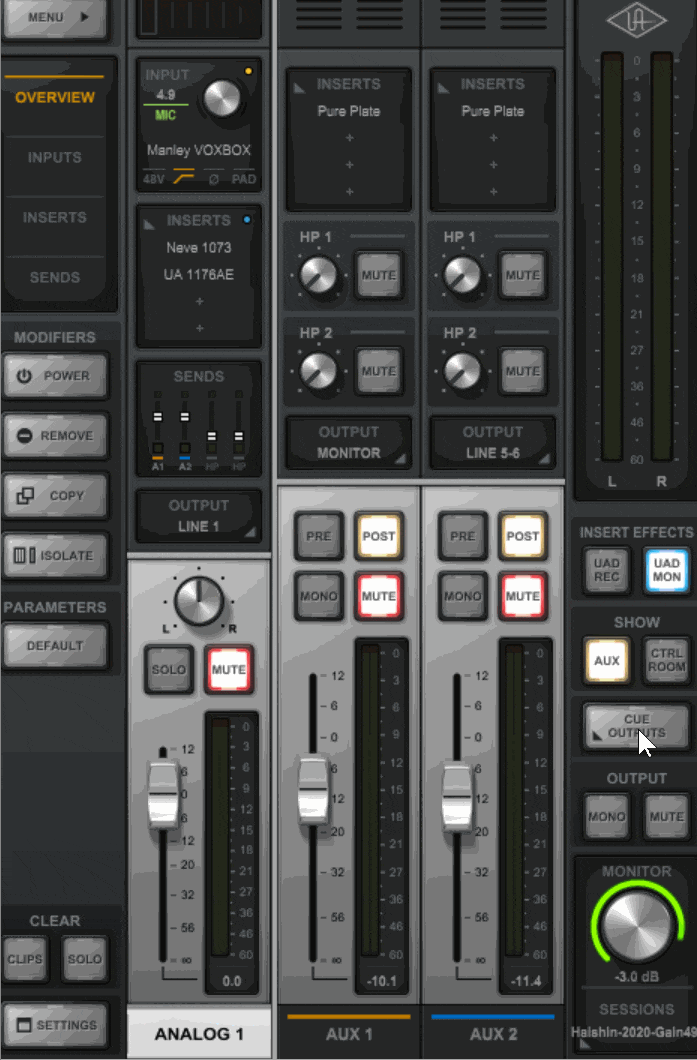Image resolution: width=697 pixels, height=1060 pixels.
Task: Click the POWER modifier button
Action: (55, 376)
